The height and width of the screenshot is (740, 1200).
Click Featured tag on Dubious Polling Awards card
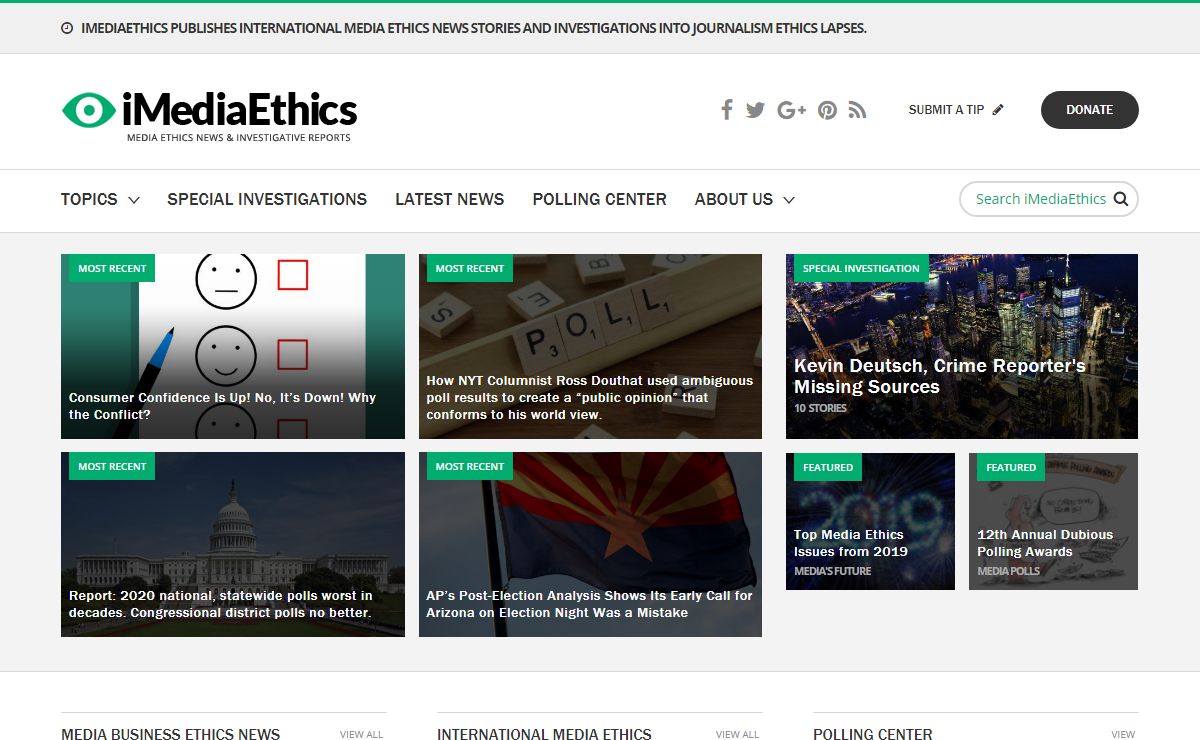click(1011, 467)
